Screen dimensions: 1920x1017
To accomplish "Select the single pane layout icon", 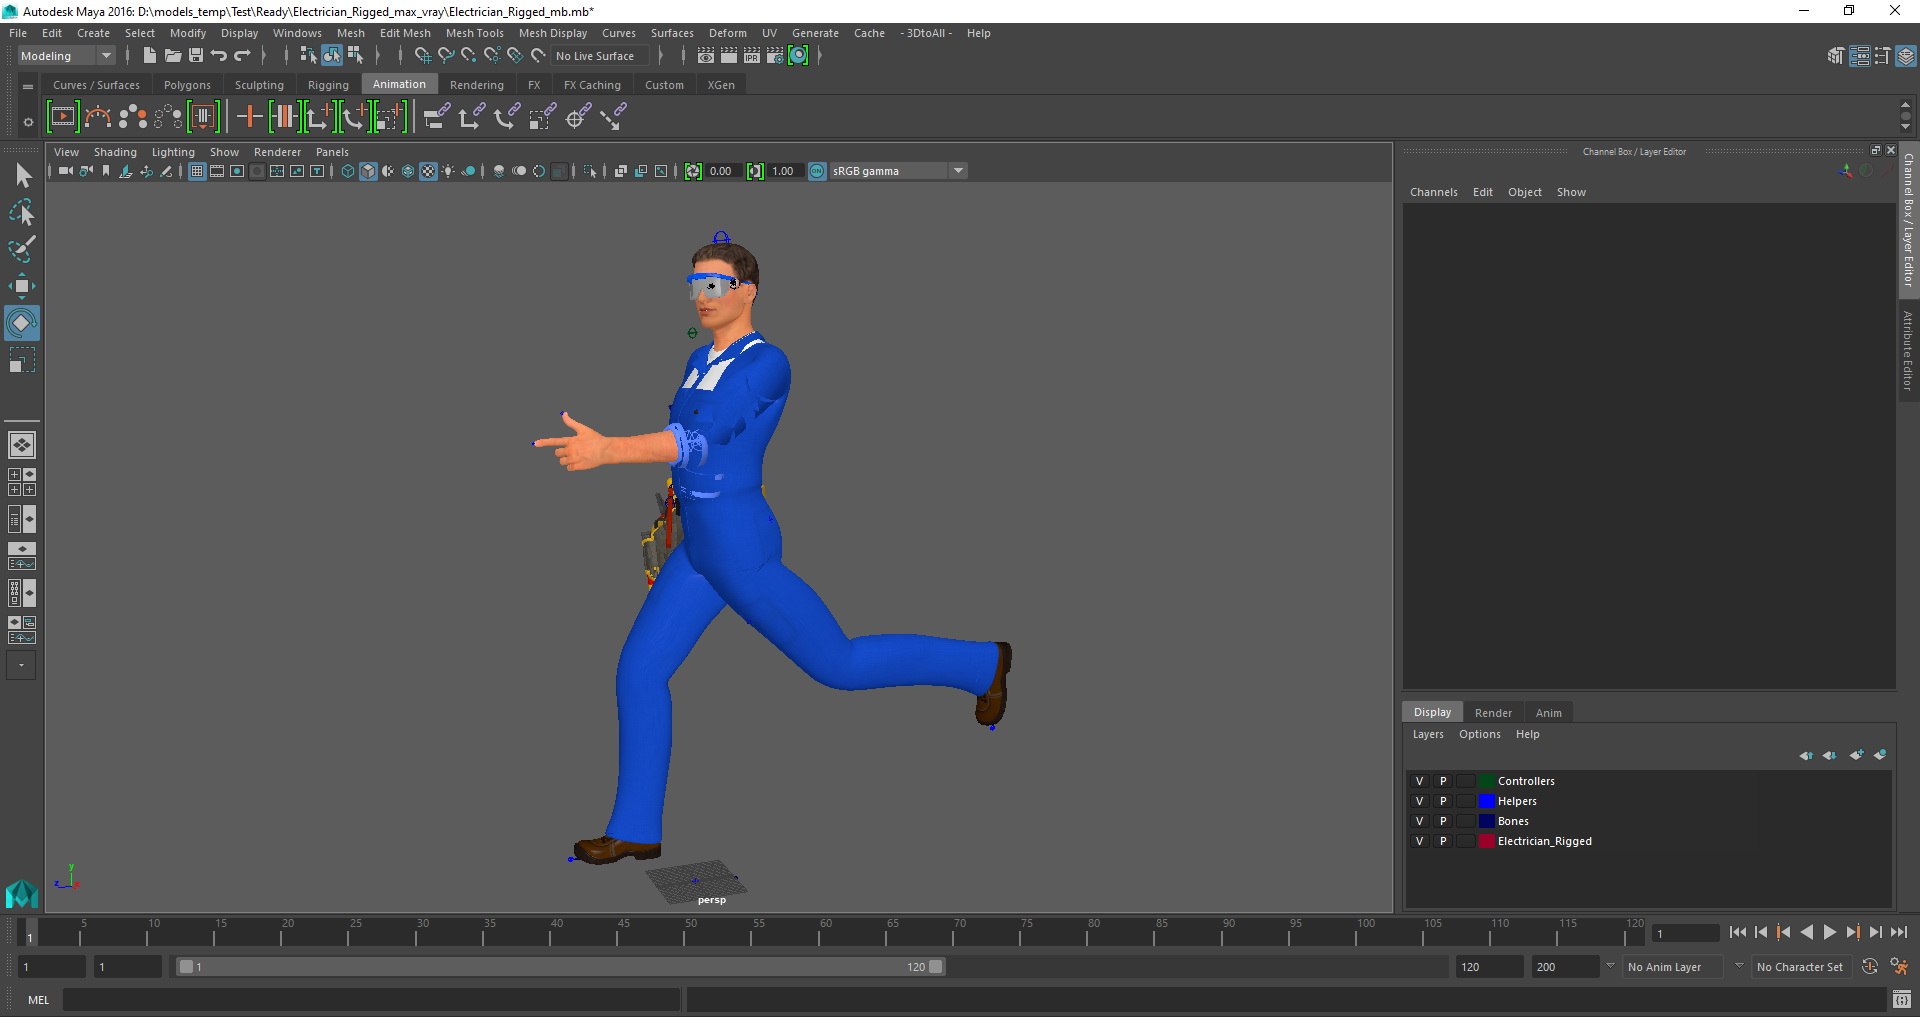I will pyautogui.click(x=22, y=444).
